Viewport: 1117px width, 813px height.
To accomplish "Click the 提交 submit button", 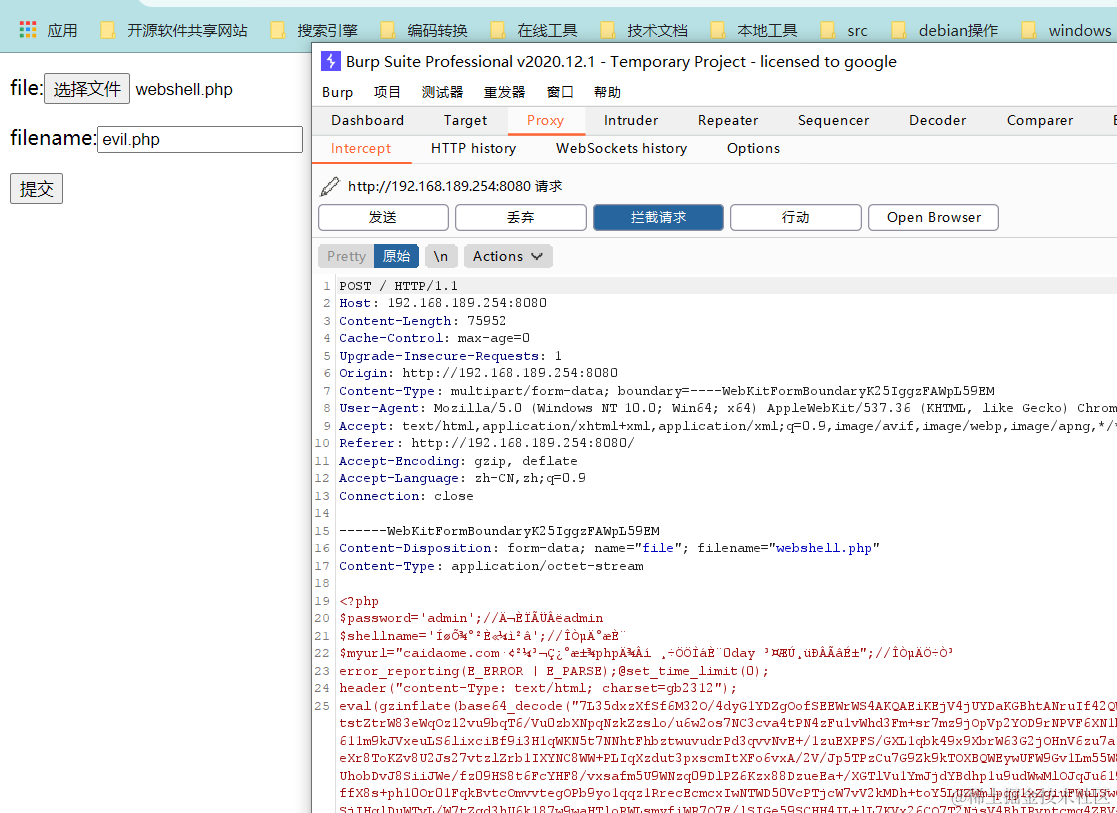I will (x=36, y=189).
